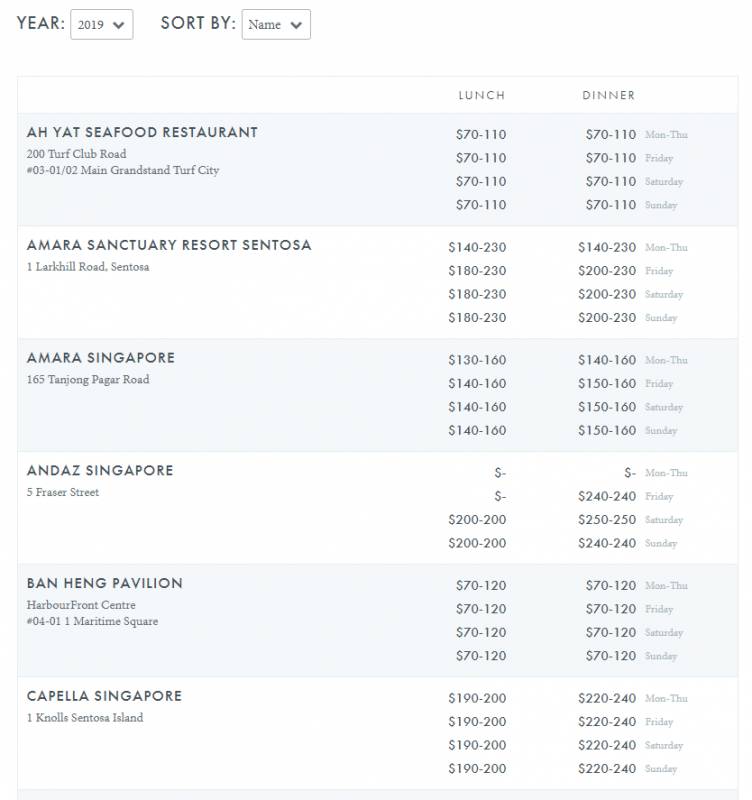Open the Andaz Singapore listing
752x800 pixels.
[100, 470]
